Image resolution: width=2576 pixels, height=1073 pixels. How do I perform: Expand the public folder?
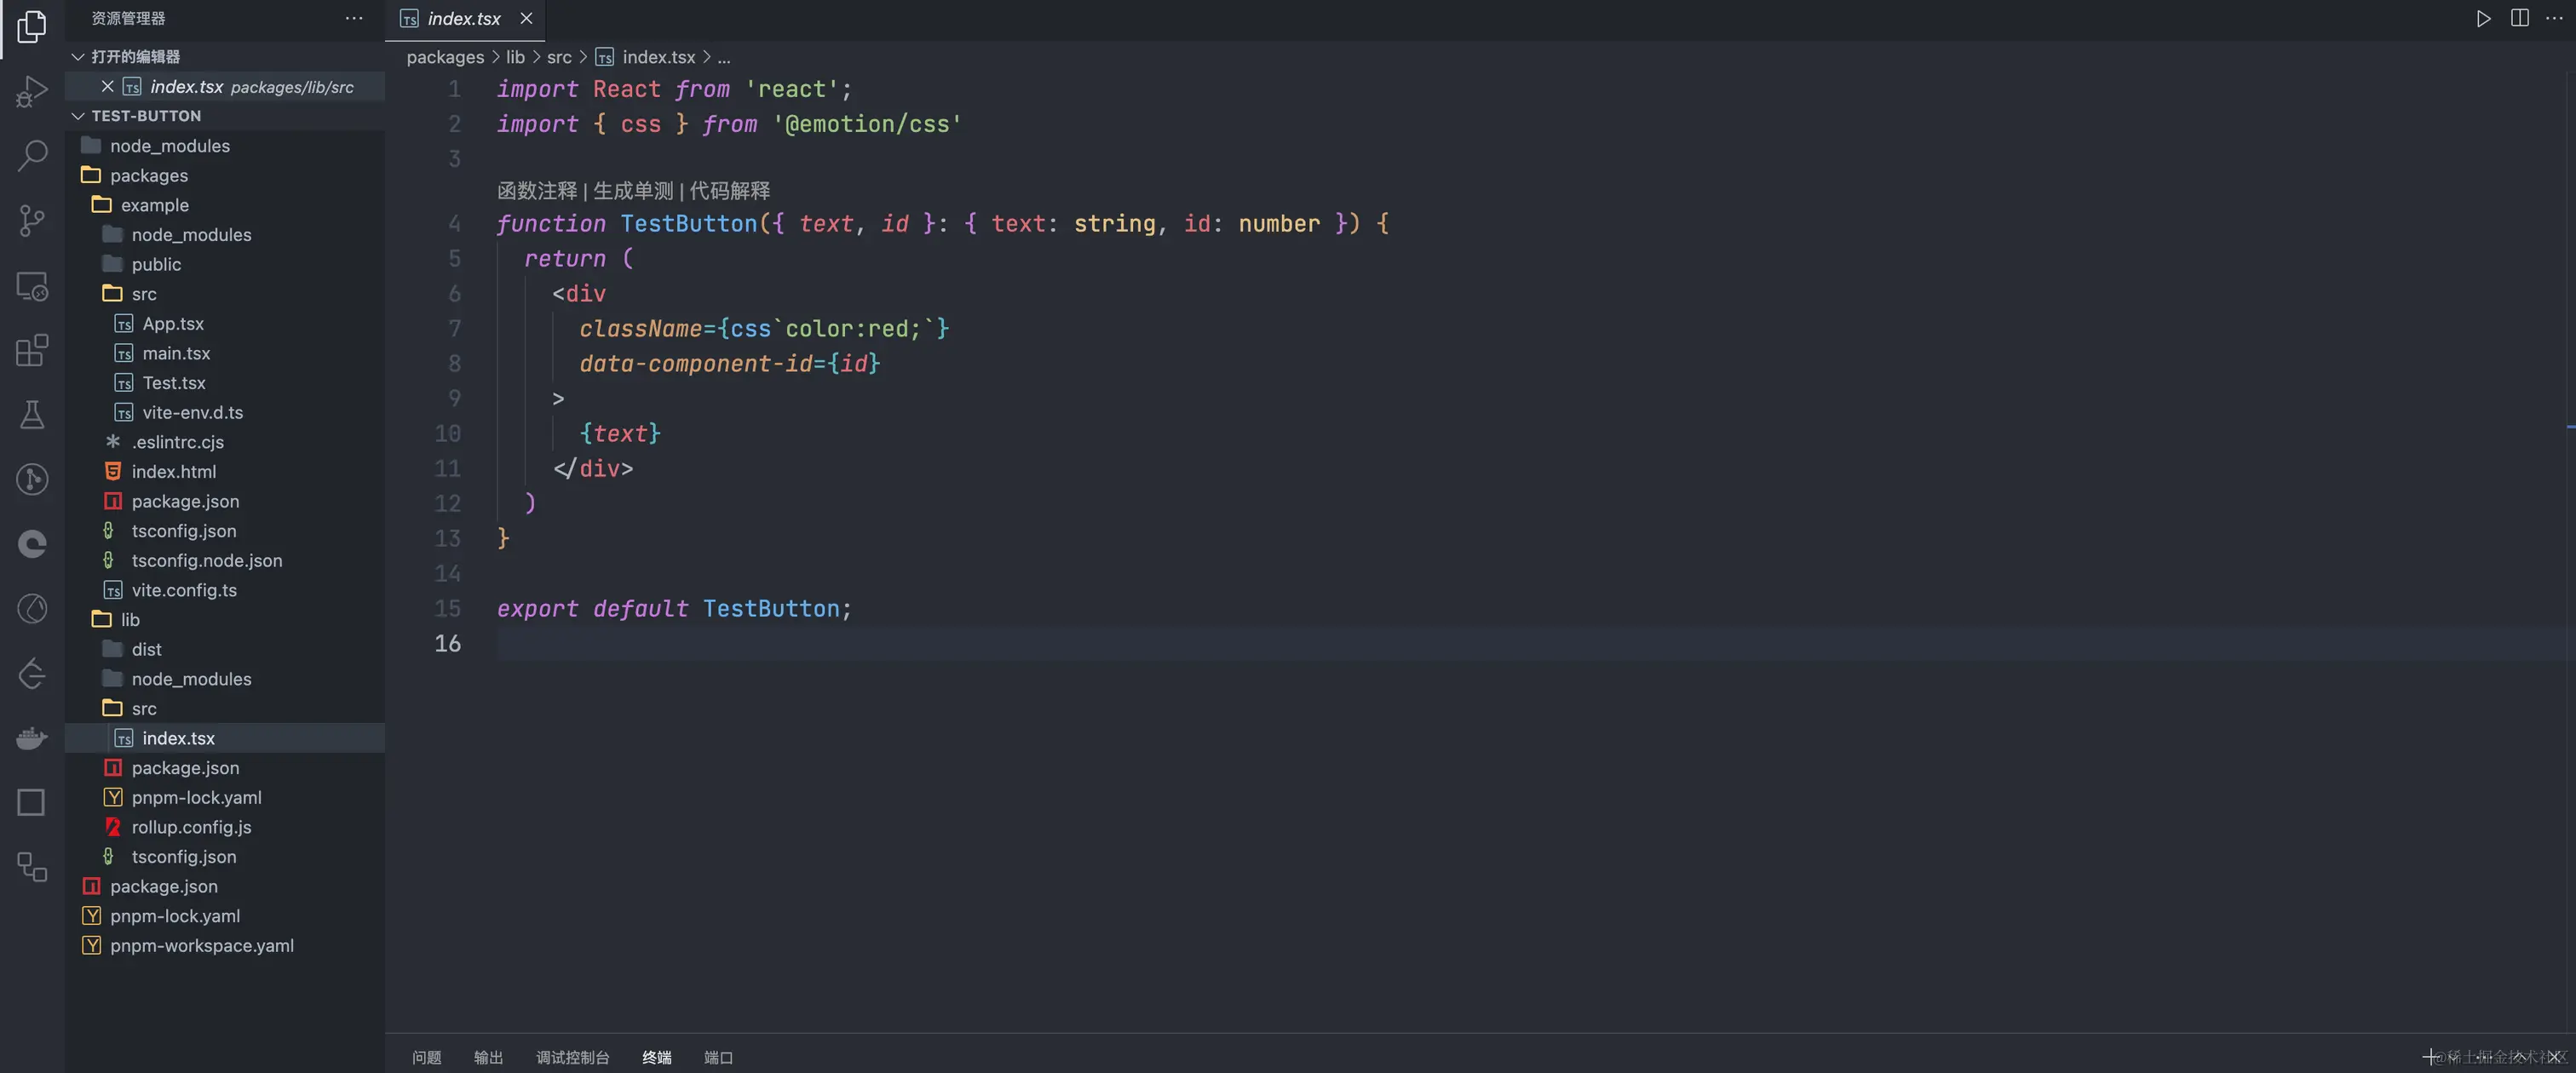[225, 264]
